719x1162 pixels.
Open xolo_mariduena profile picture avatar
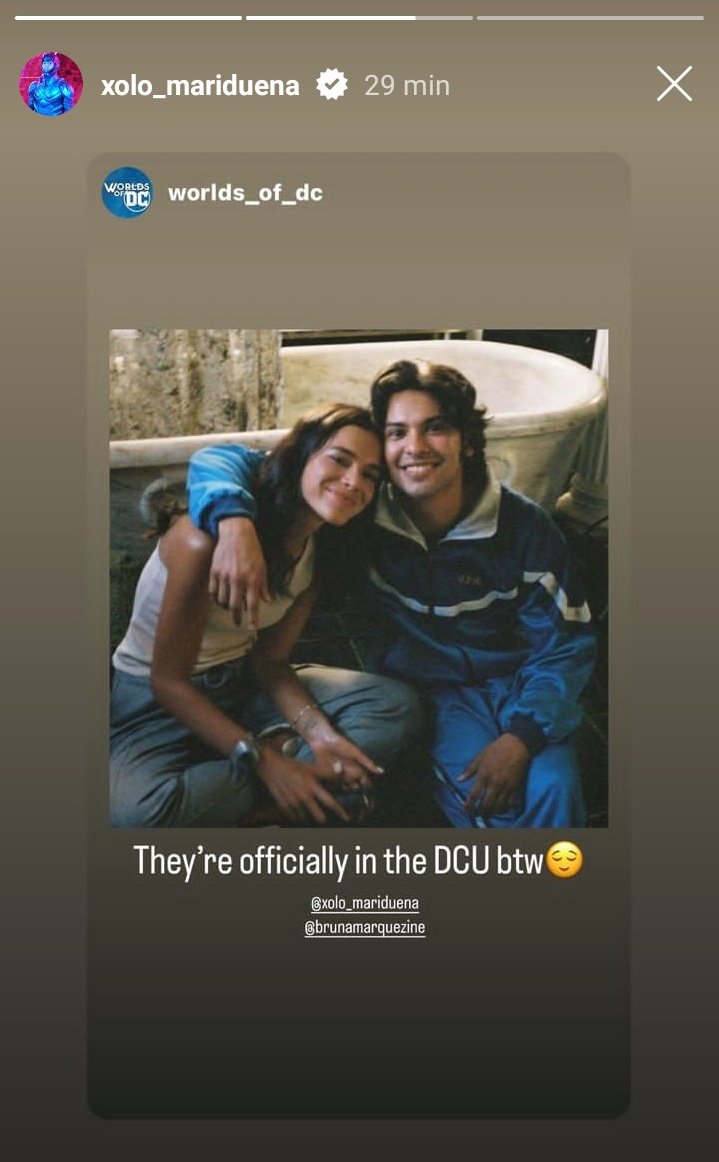point(50,84)
